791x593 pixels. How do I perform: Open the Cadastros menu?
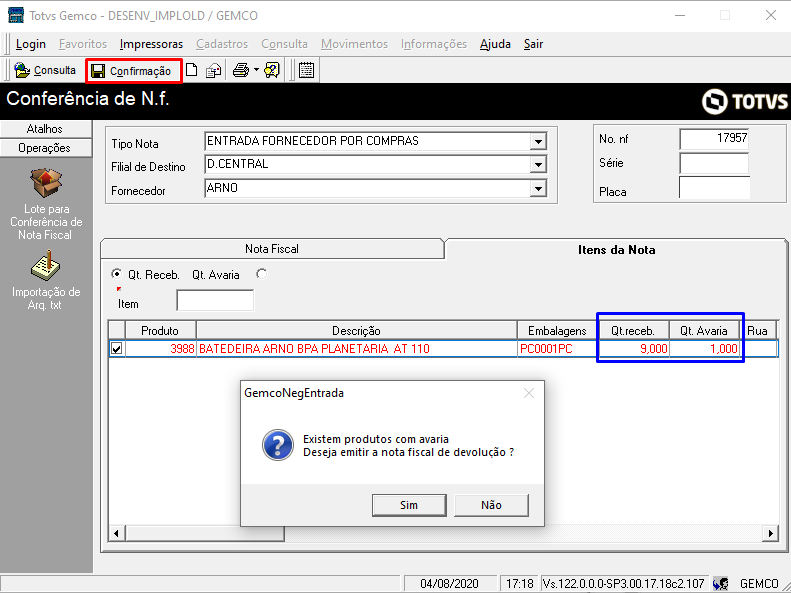(222, 44)
